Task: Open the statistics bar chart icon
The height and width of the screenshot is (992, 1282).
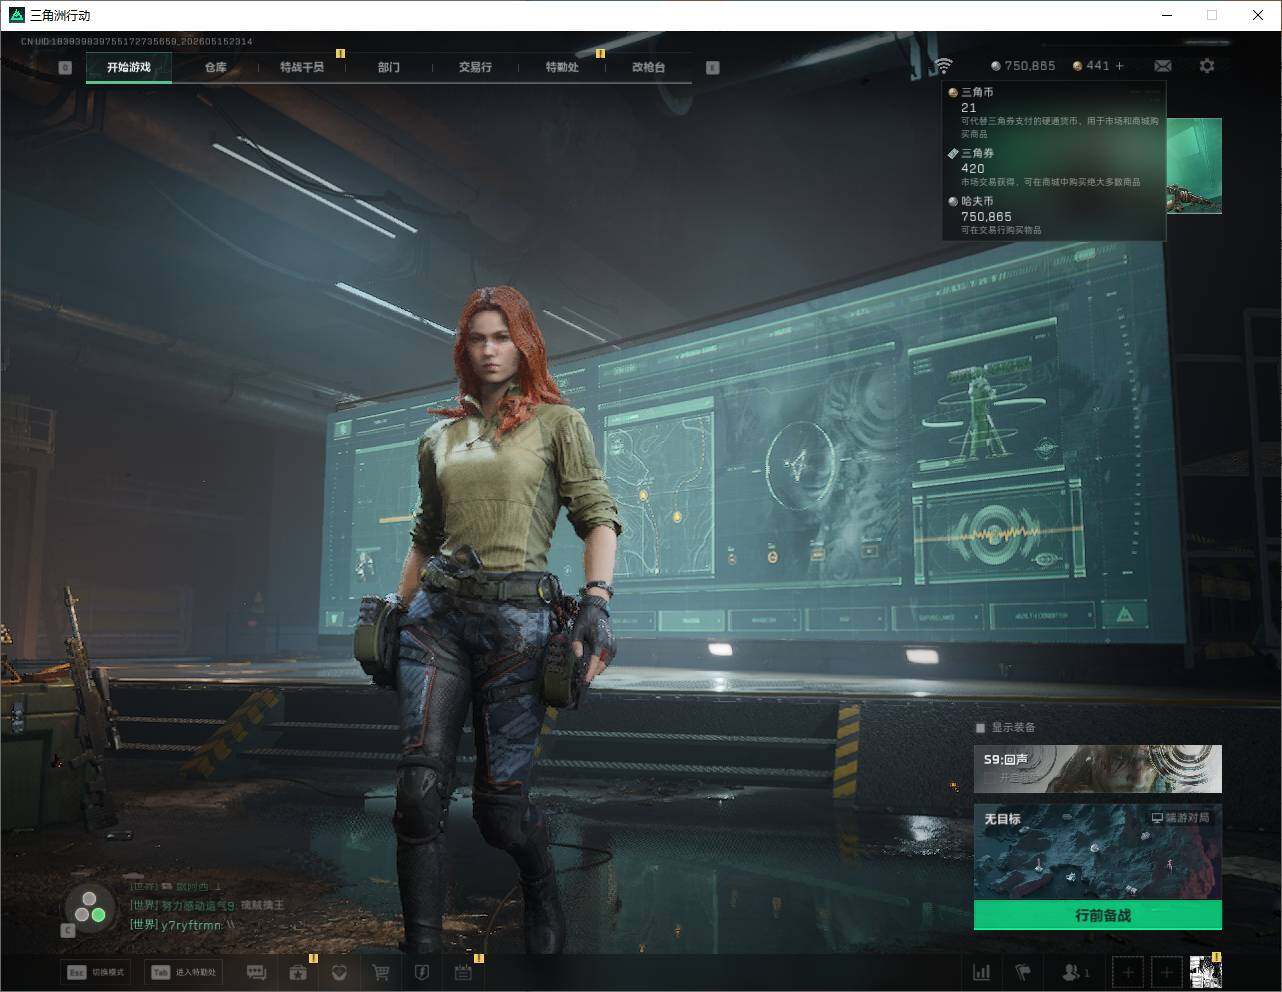Action: pos(982,972)
